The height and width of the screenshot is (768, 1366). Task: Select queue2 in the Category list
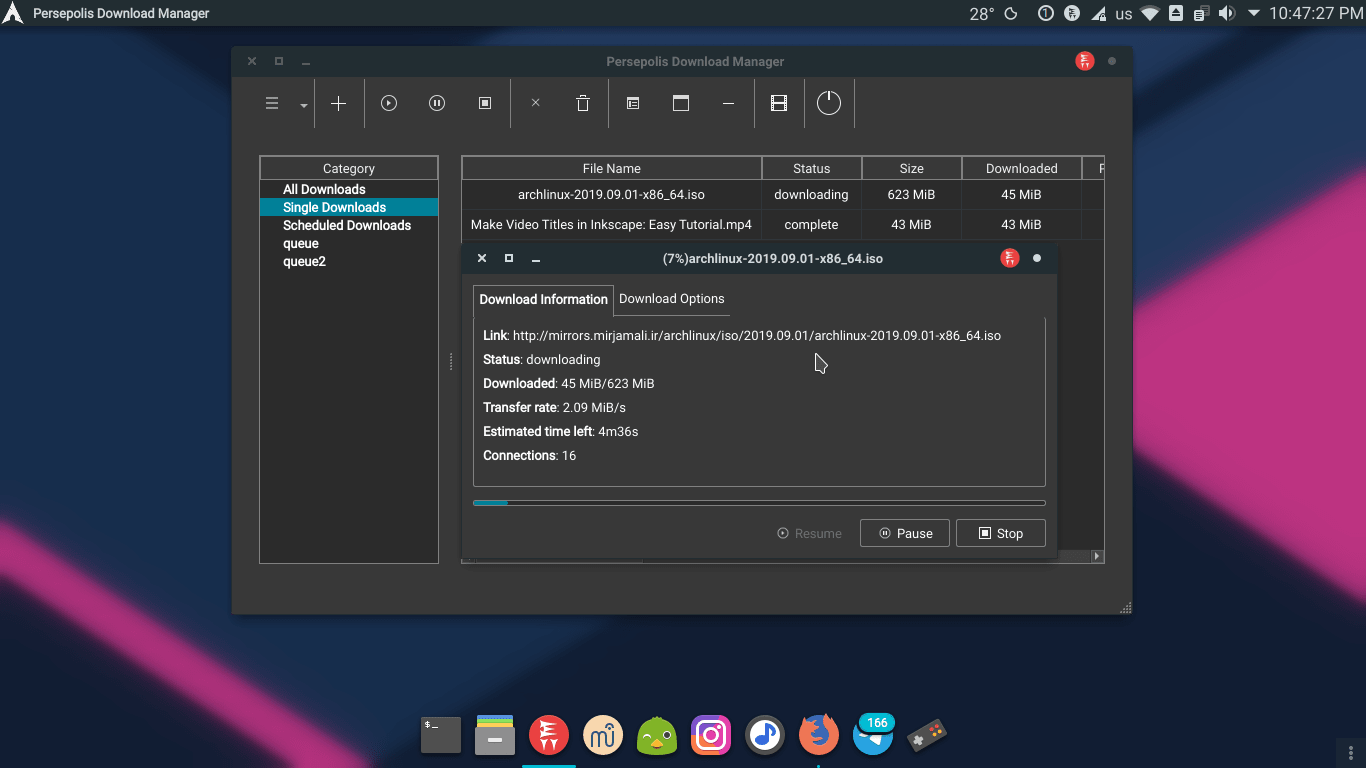pos(304,261)
